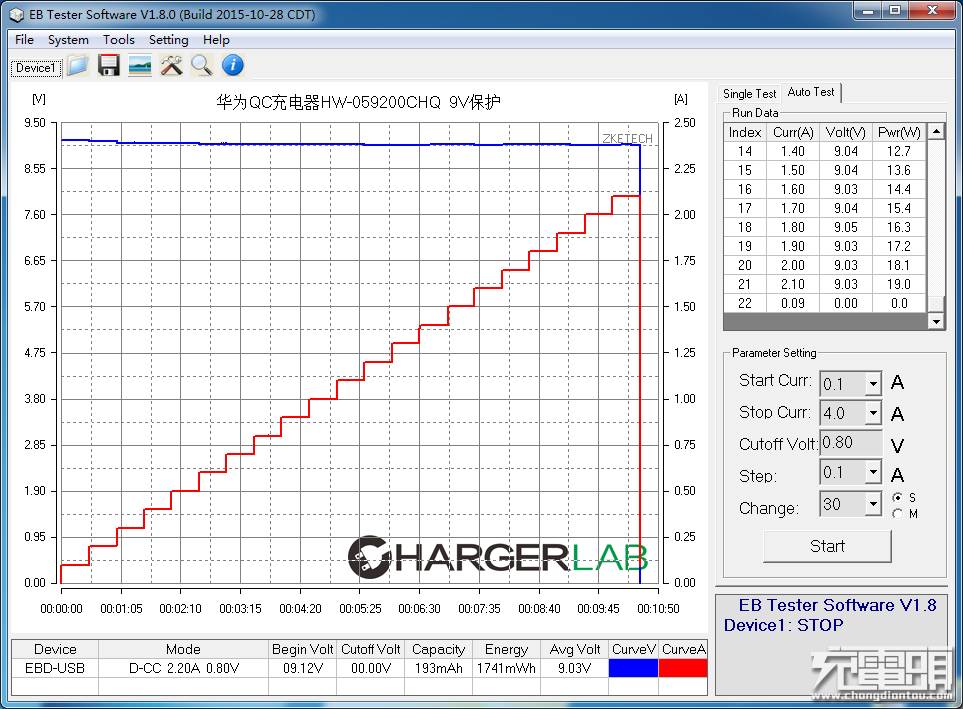
Task: Click the Cutoff Volt input field
Action: pyautogui.click(x=851, y=442)
